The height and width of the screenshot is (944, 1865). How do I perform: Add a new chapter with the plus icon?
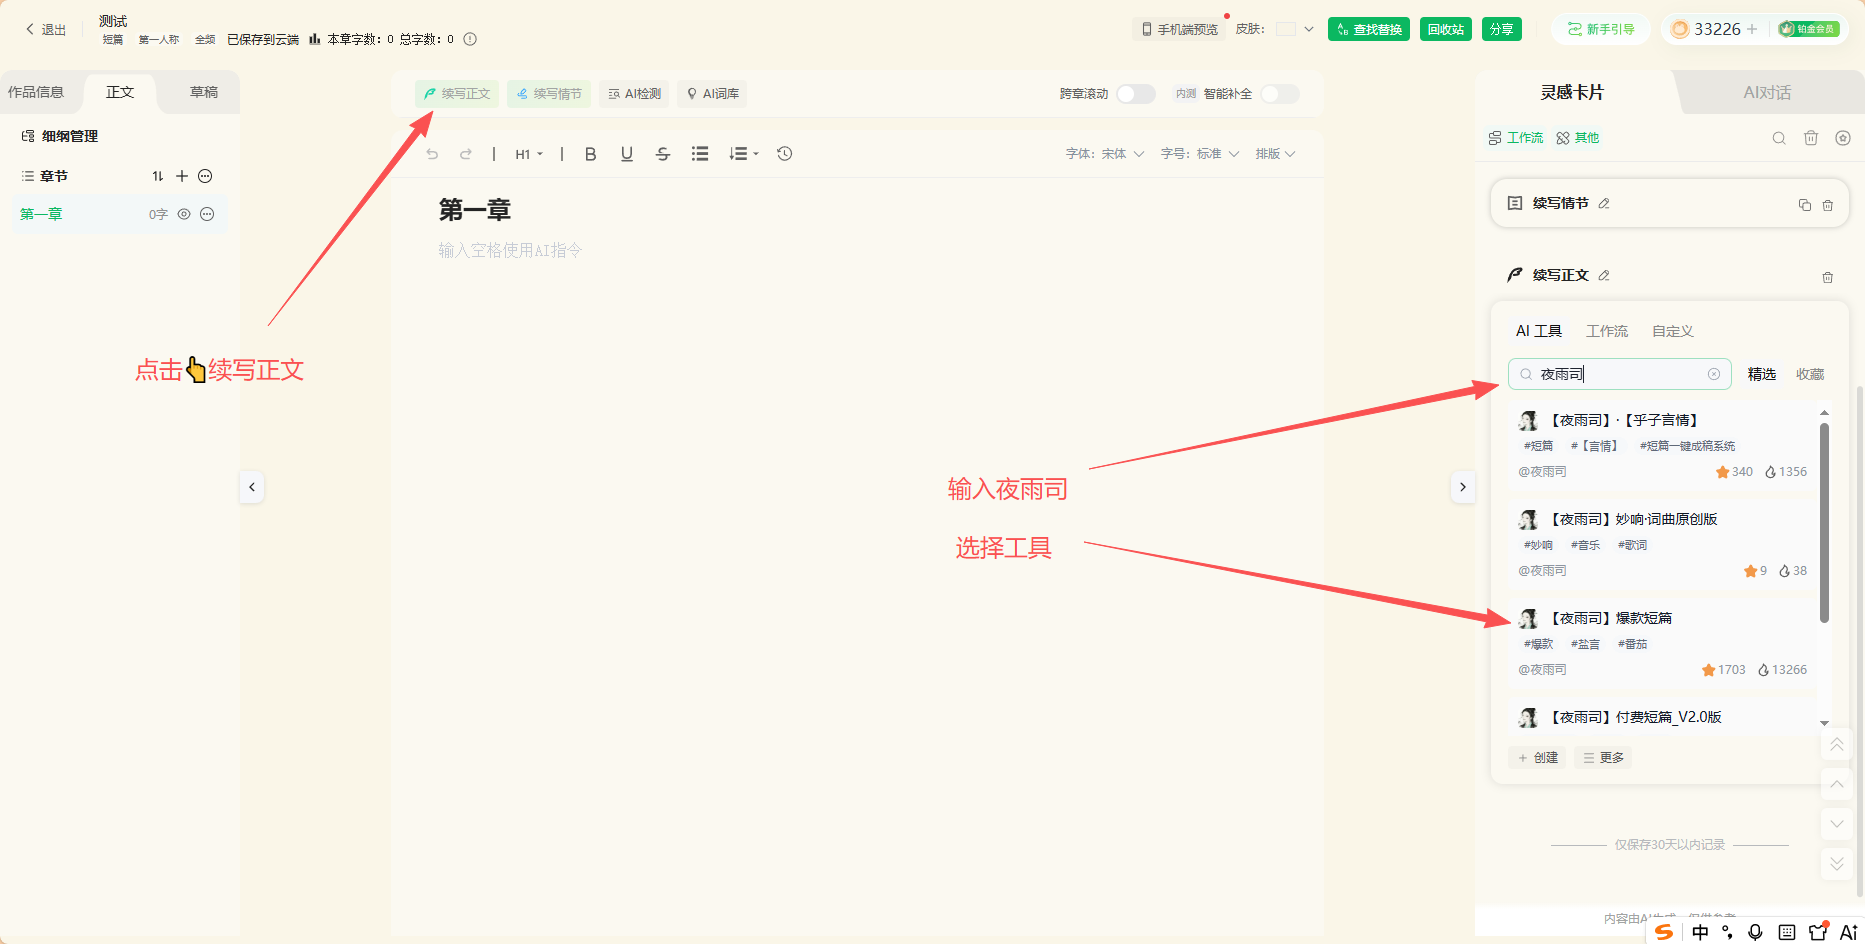point(182,176)
